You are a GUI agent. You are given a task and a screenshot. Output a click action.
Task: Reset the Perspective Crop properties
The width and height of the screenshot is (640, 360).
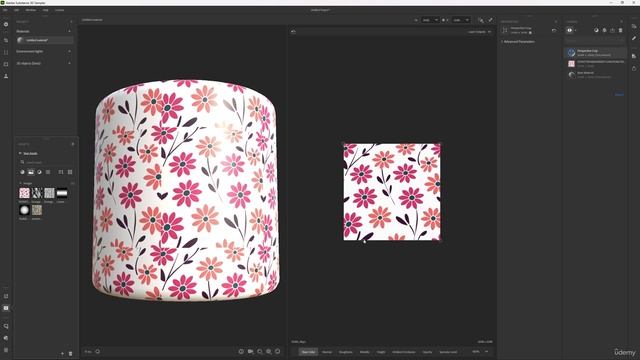554,30
